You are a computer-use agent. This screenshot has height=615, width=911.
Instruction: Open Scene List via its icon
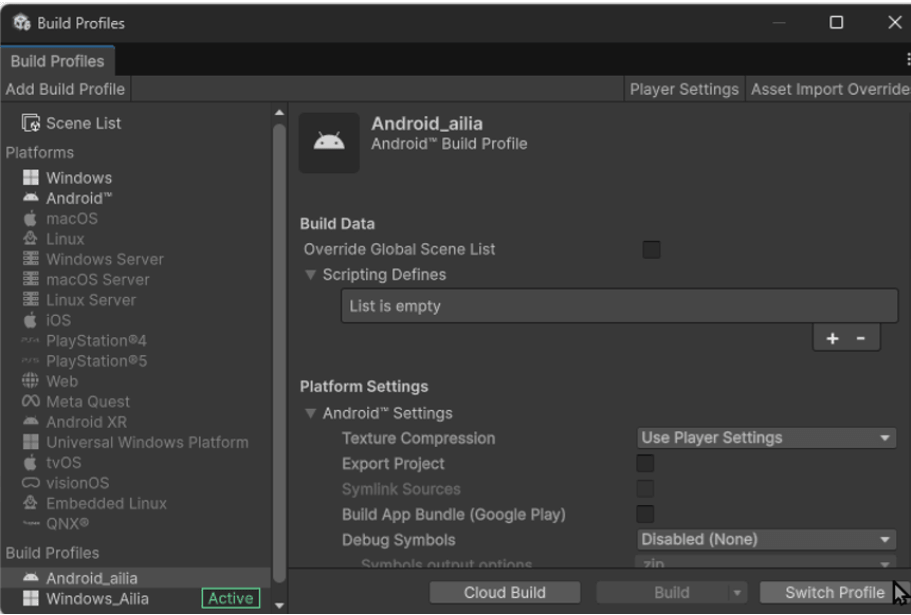tap(31, 123)
